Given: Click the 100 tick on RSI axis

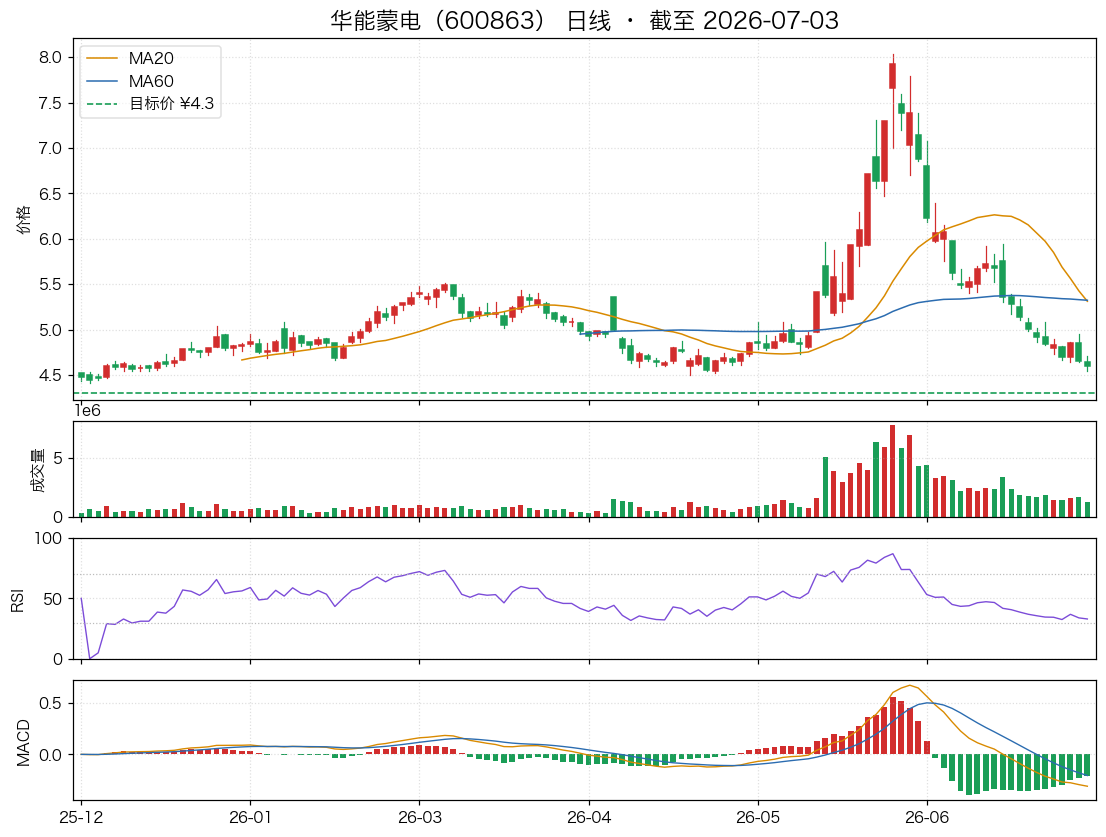Looking at the screenshot, I should 49,539.
